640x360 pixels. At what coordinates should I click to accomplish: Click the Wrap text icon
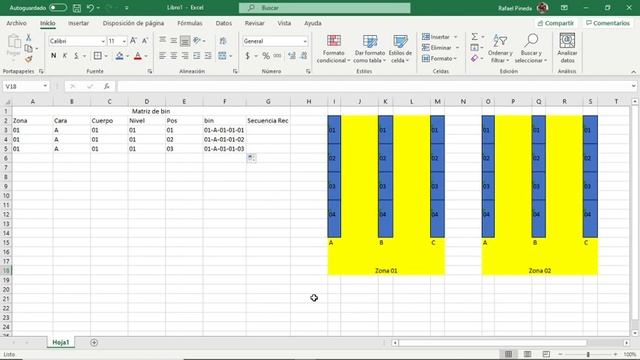pos(223,41)
